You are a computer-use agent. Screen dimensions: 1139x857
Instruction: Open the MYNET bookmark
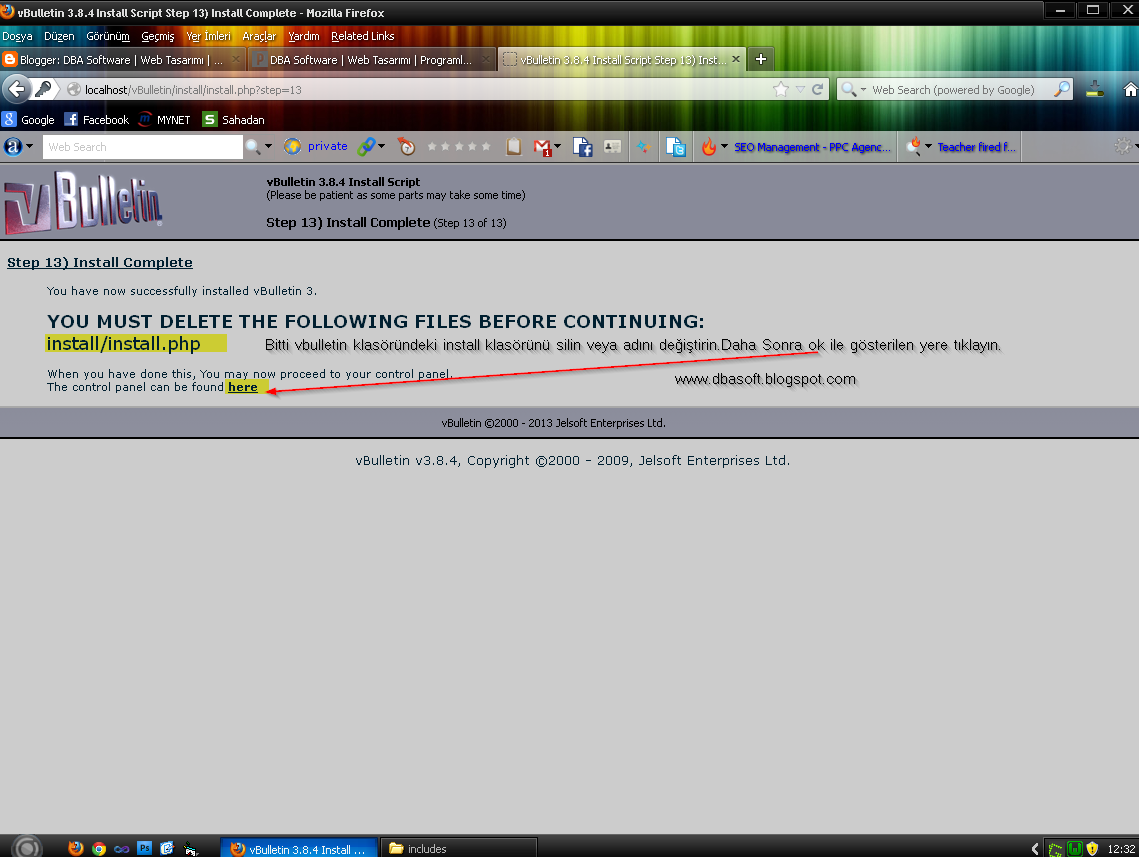click(165, 120)
